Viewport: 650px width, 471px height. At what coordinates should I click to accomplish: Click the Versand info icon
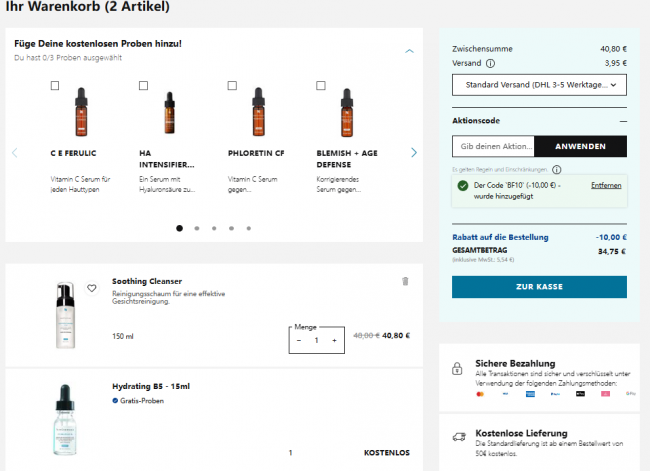coord(490,63)
